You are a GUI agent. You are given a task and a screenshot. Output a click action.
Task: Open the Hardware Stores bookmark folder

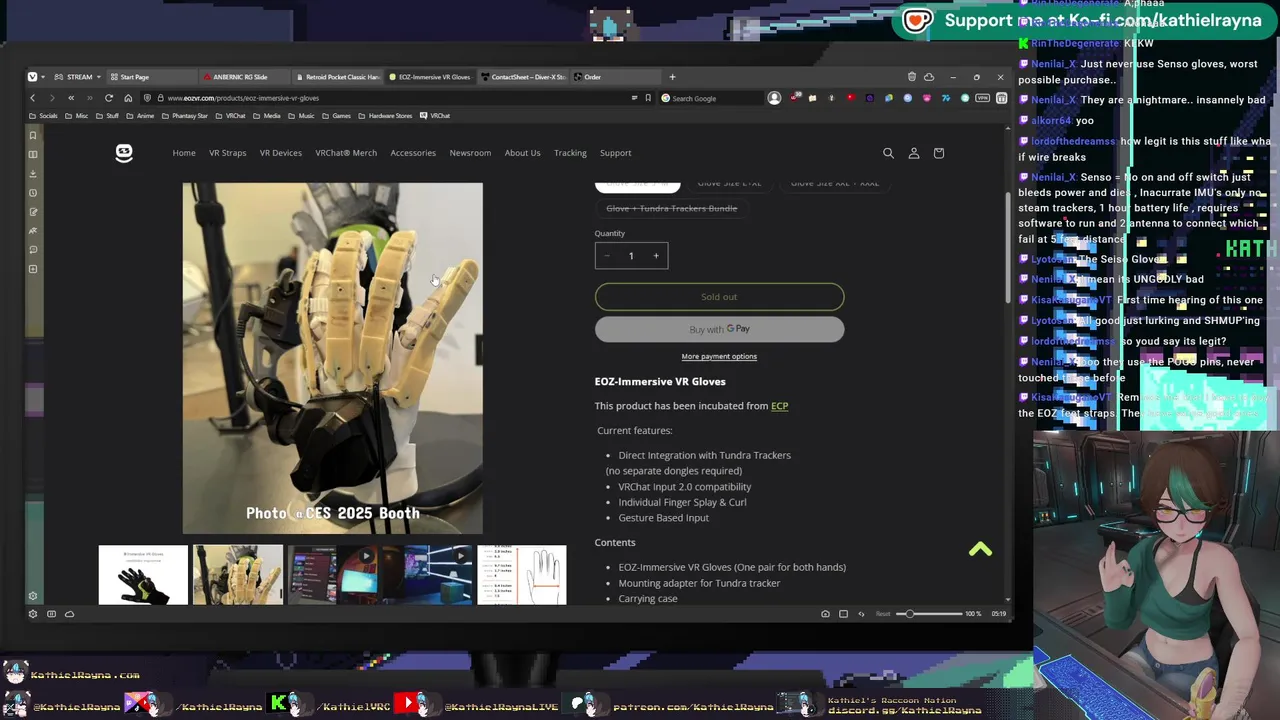(385, 116)
